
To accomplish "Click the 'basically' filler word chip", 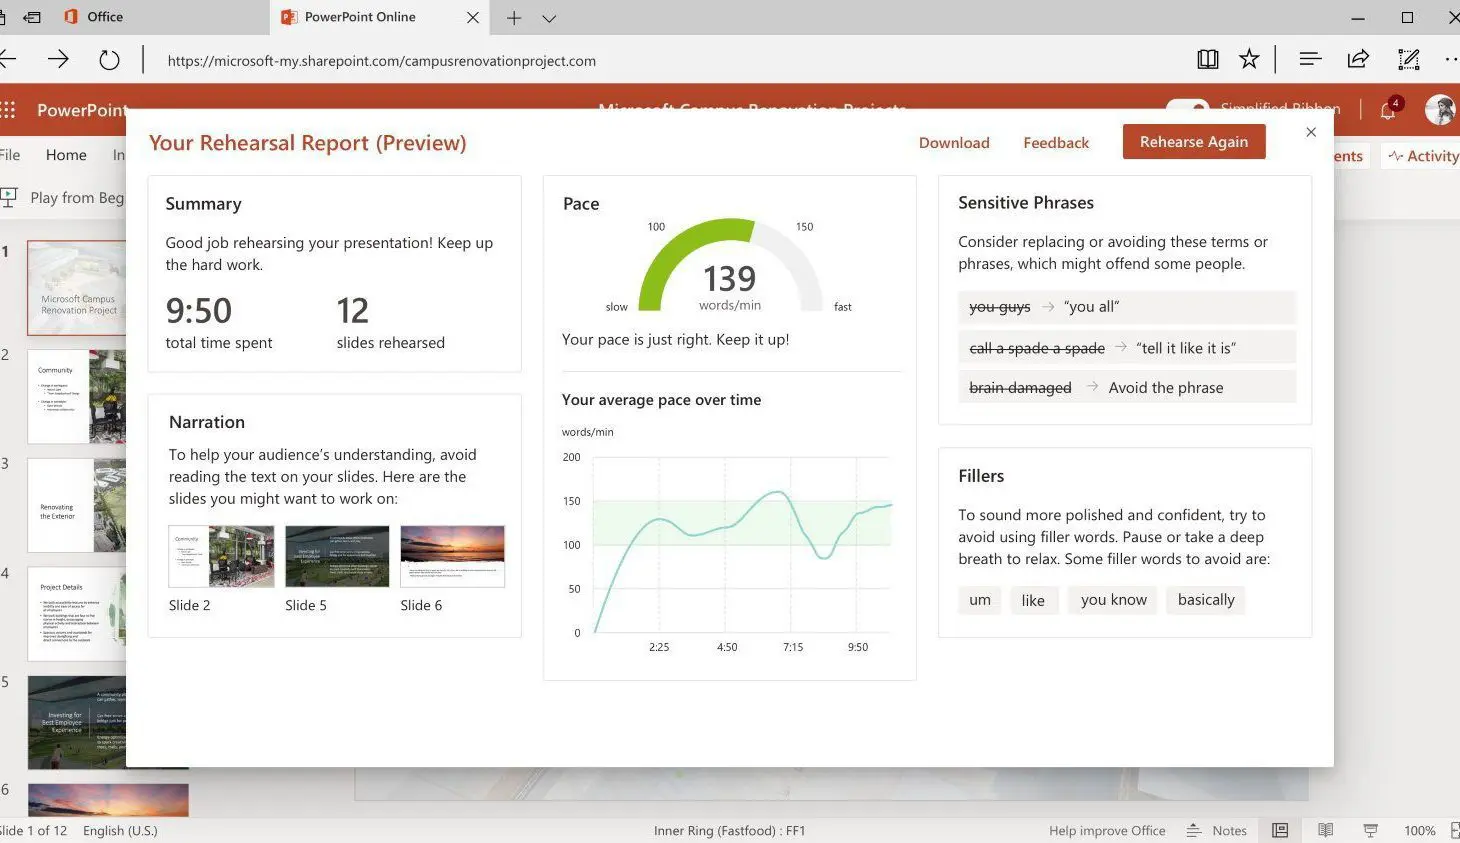I will coord(1206,600).
